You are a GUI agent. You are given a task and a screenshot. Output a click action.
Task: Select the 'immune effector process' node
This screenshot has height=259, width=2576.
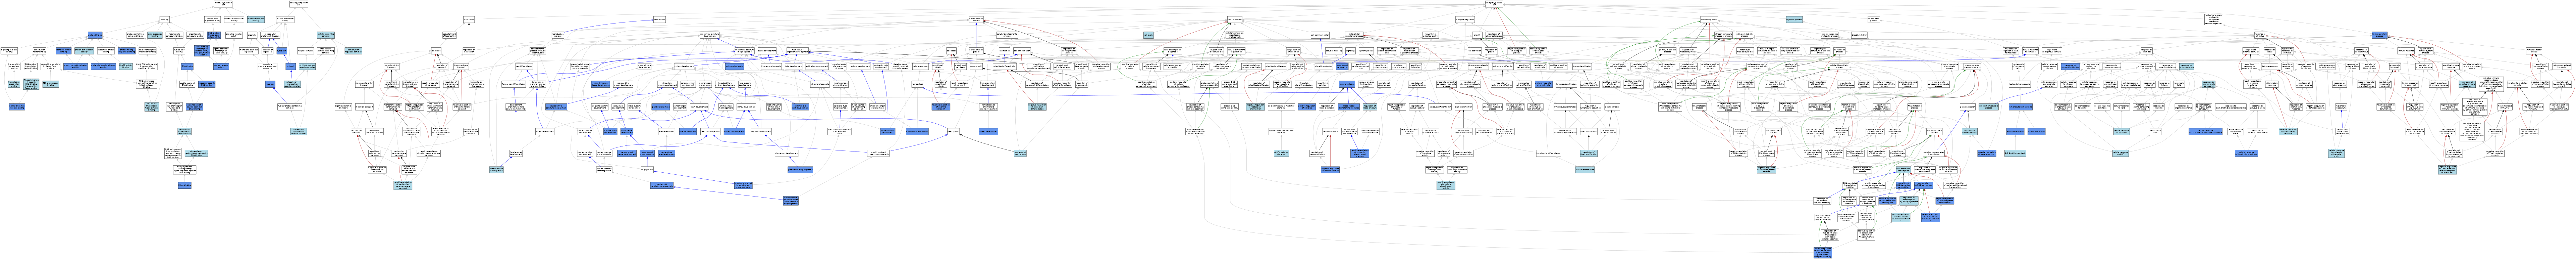(x=2534, y=51)
